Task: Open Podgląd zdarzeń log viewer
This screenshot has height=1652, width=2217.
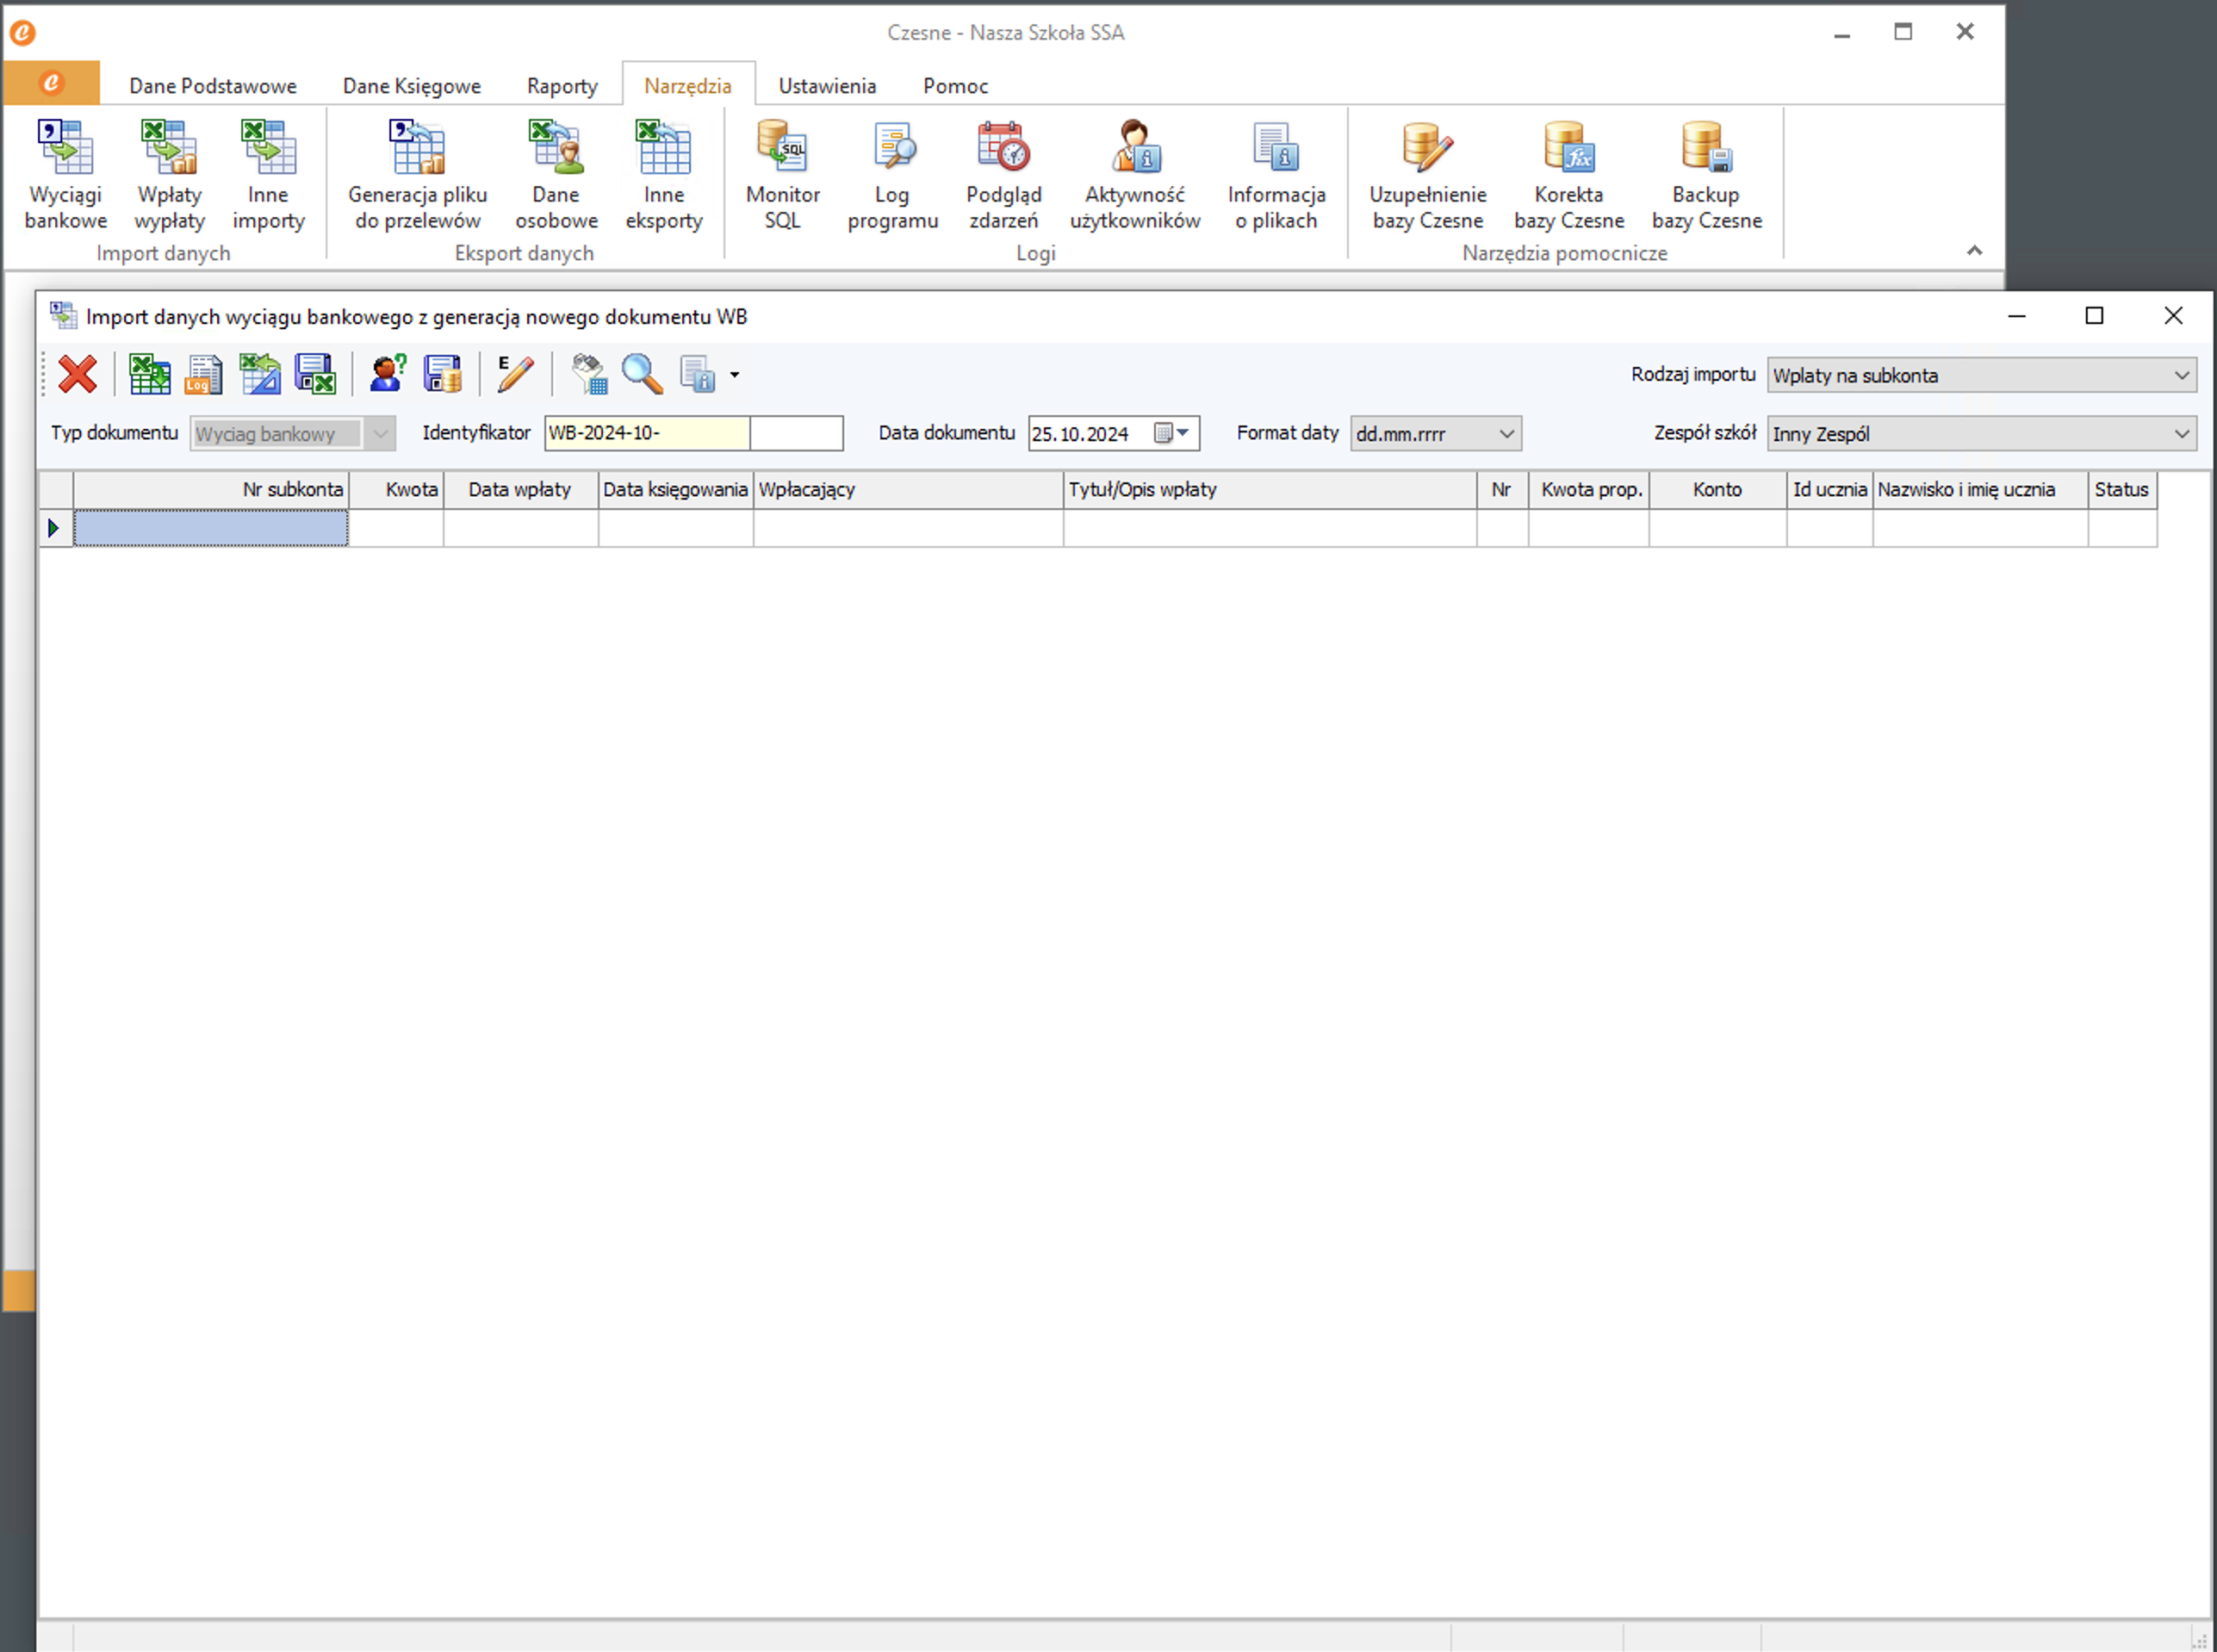Action: pos(1003,175)
